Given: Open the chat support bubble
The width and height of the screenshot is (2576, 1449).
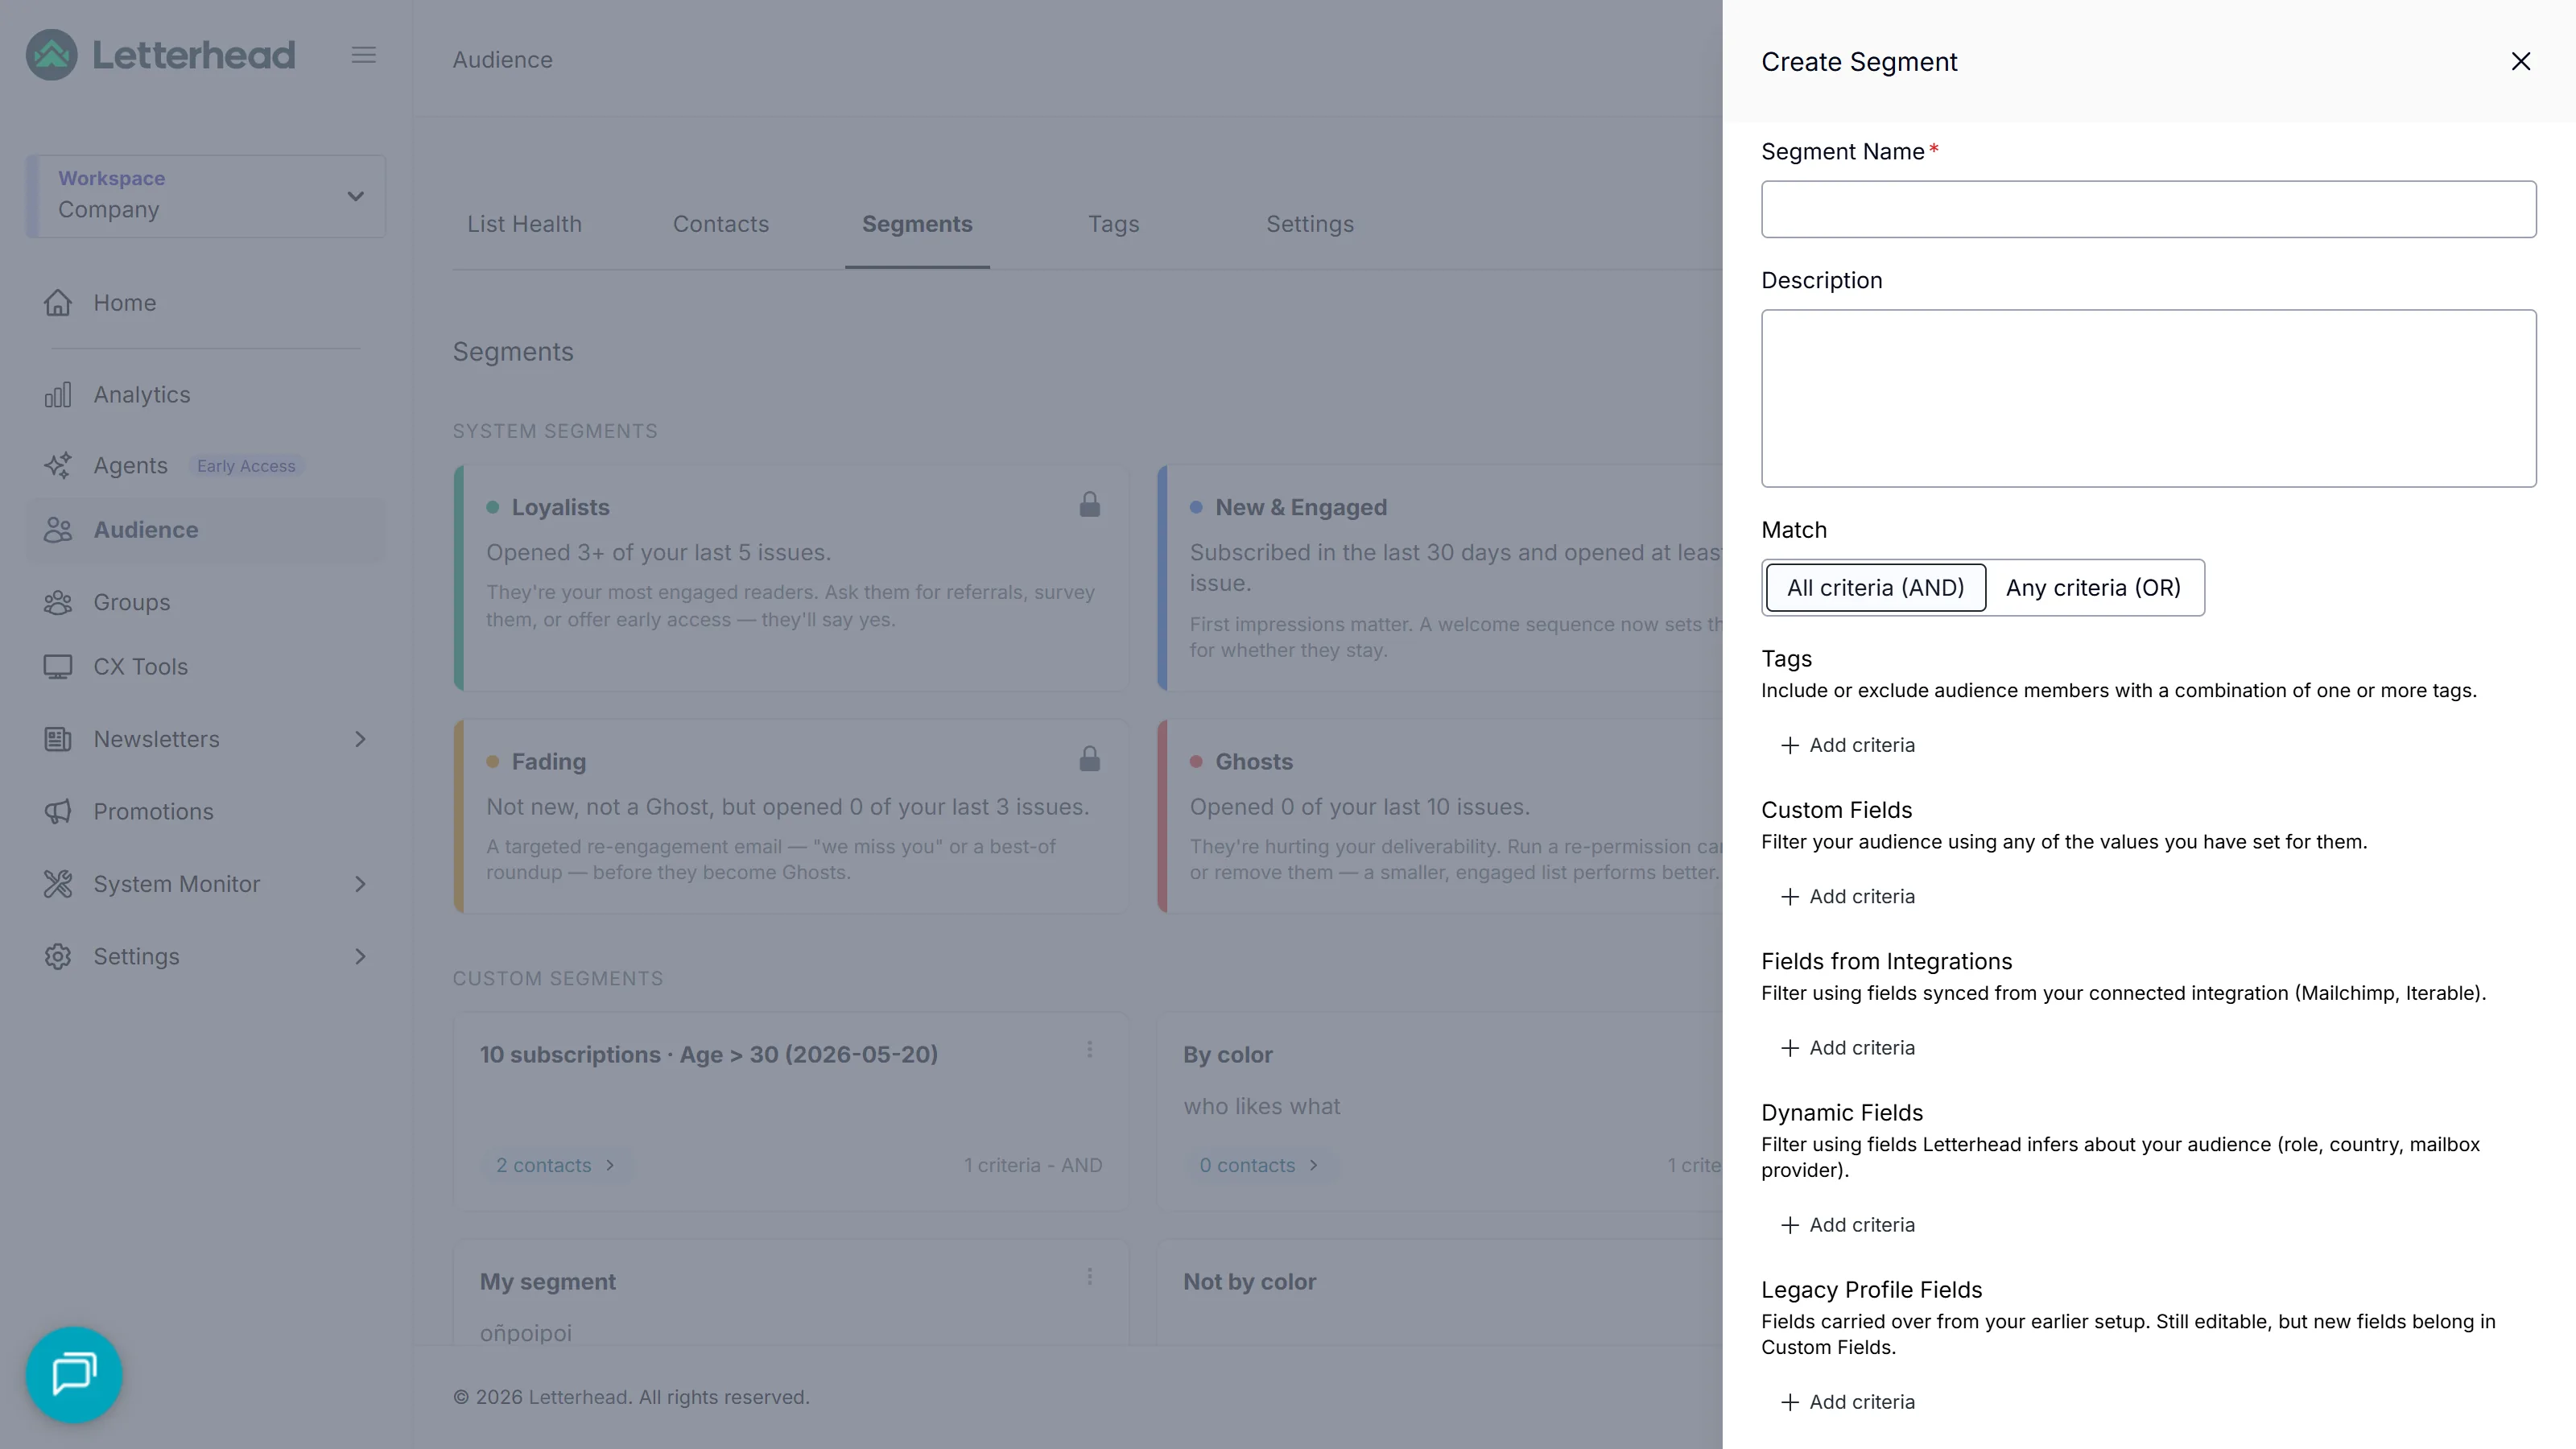Looking at the screenshot, I should click(74, 1375).
